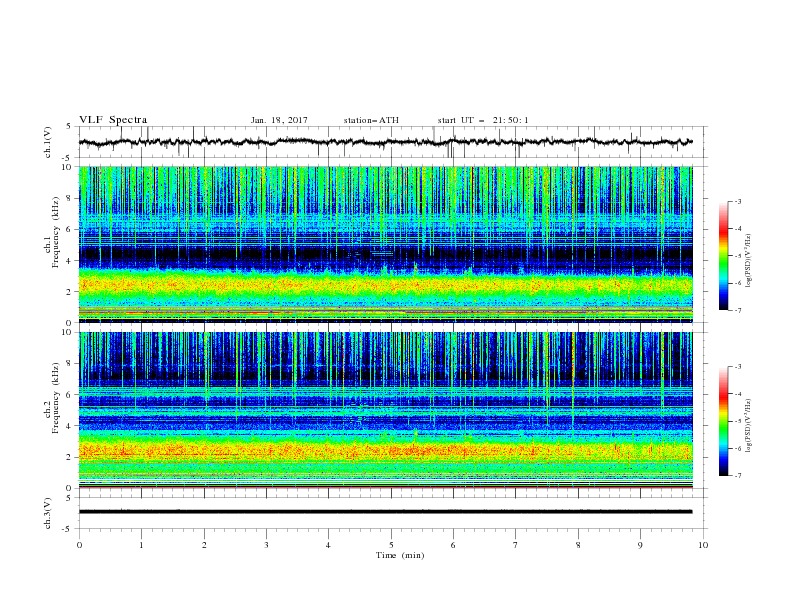Click the upper colorbar next to ch.1 spectrogram
Screen dimensions: 792x612
723,256
